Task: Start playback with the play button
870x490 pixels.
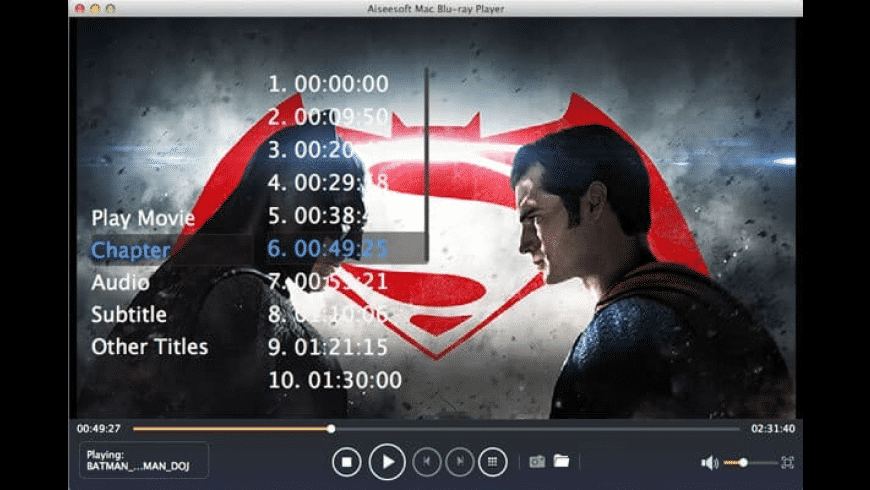Action: 387,462
